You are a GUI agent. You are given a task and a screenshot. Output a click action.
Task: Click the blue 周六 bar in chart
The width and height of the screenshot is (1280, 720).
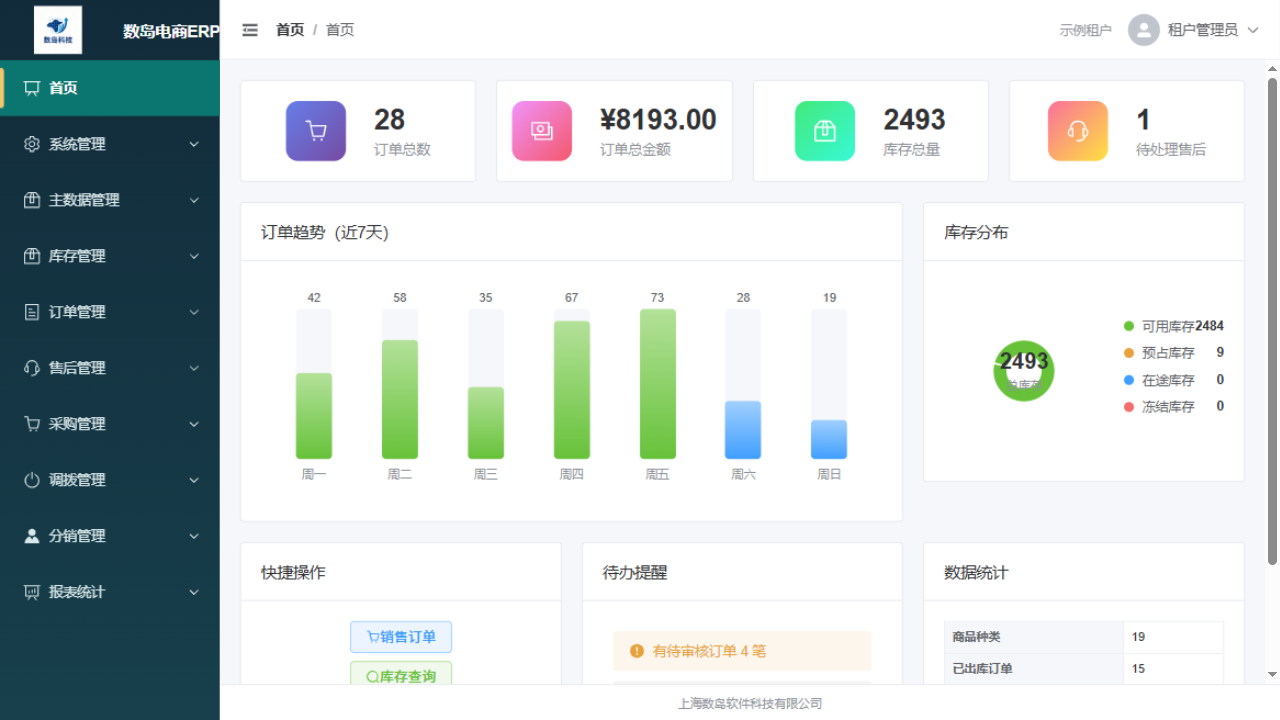point(743,430)
